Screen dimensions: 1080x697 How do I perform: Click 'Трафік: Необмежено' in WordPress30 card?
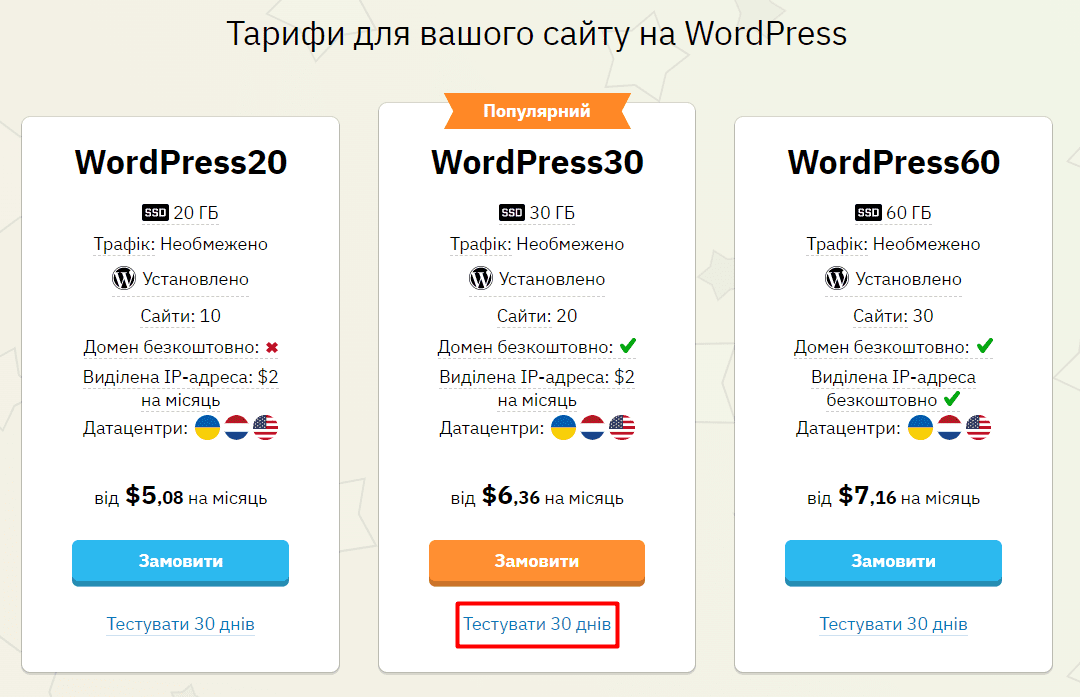(537, 245)
